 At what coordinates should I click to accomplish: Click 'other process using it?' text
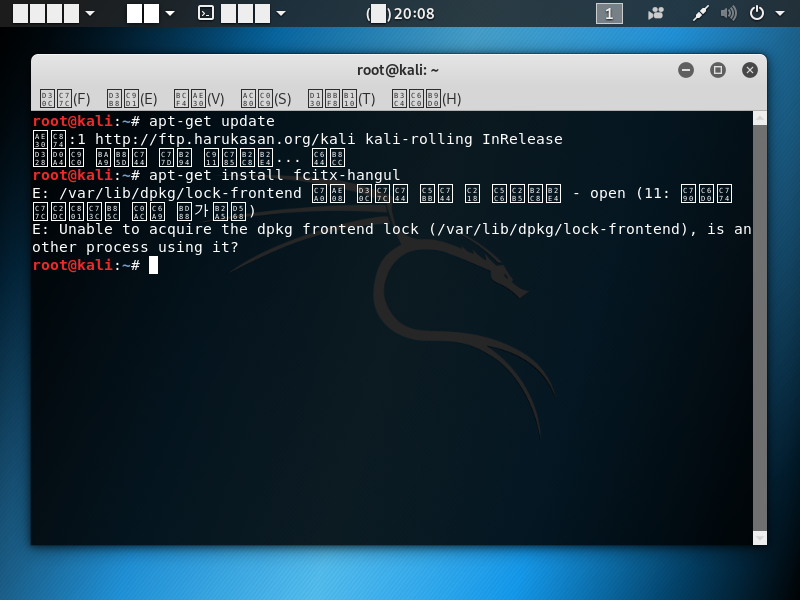pyautogui.click(x=135, y=247)
